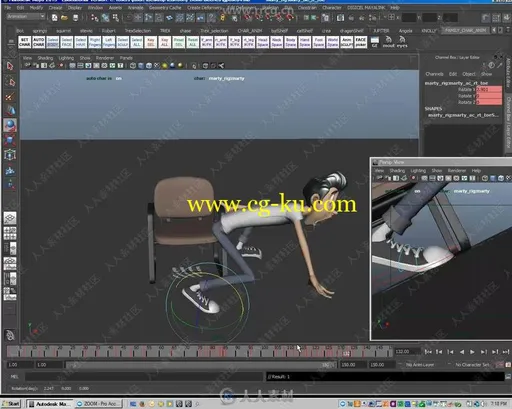Viewport: 512px width, 409px height.
Task: Open the Attribute Editor side tab
Action: [x=508, y=73]
